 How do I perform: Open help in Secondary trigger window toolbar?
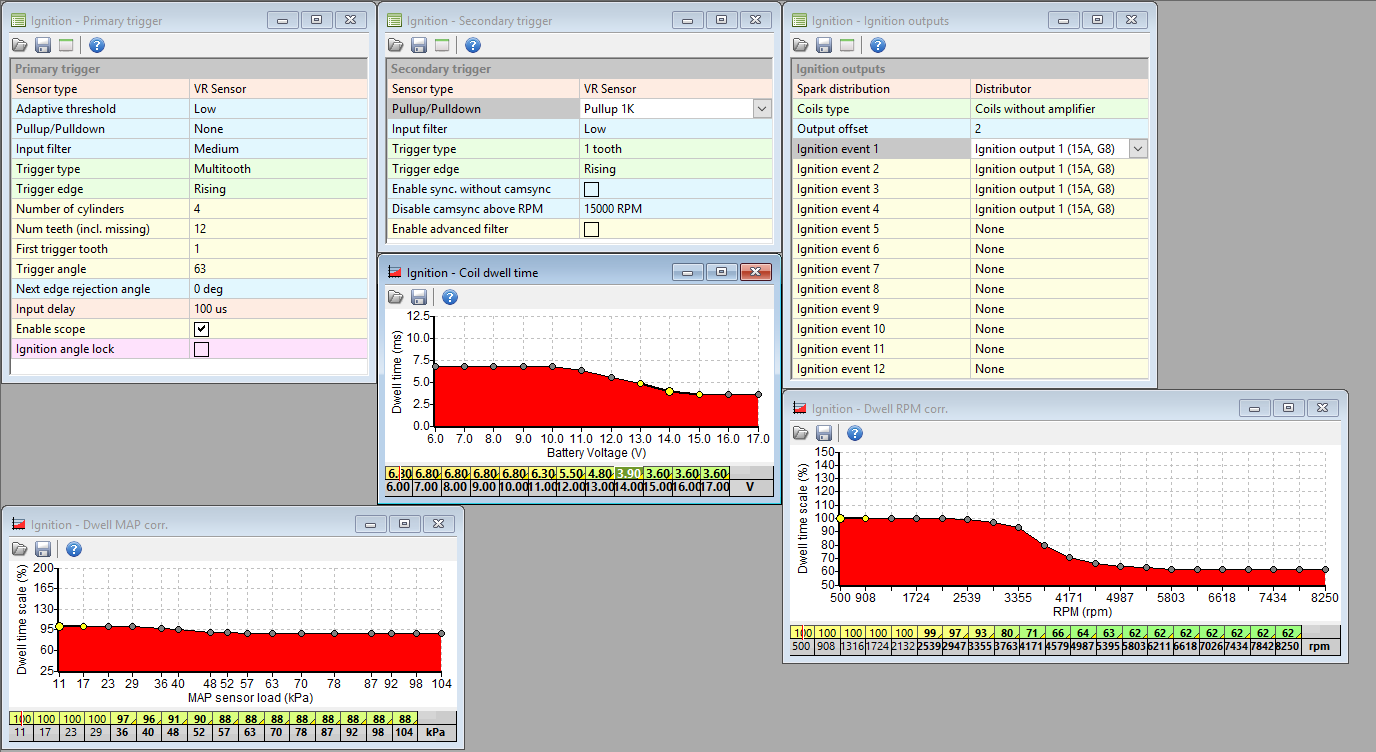tap(473, 45)
